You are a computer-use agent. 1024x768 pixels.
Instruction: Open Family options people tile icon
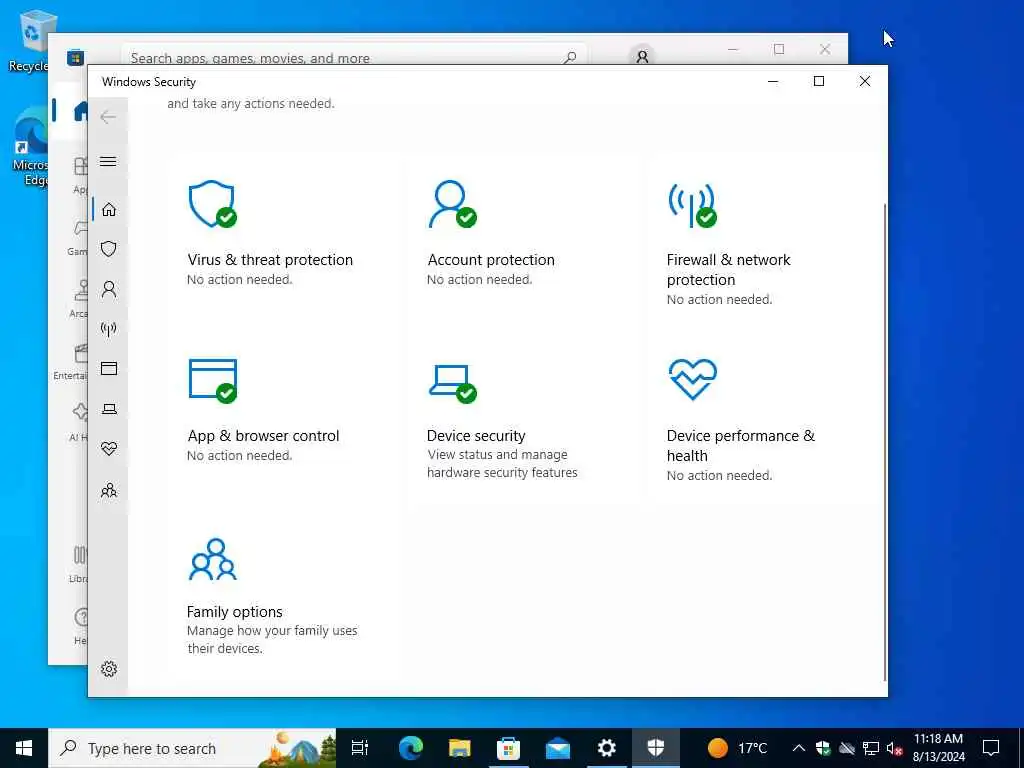pos(212,560)
